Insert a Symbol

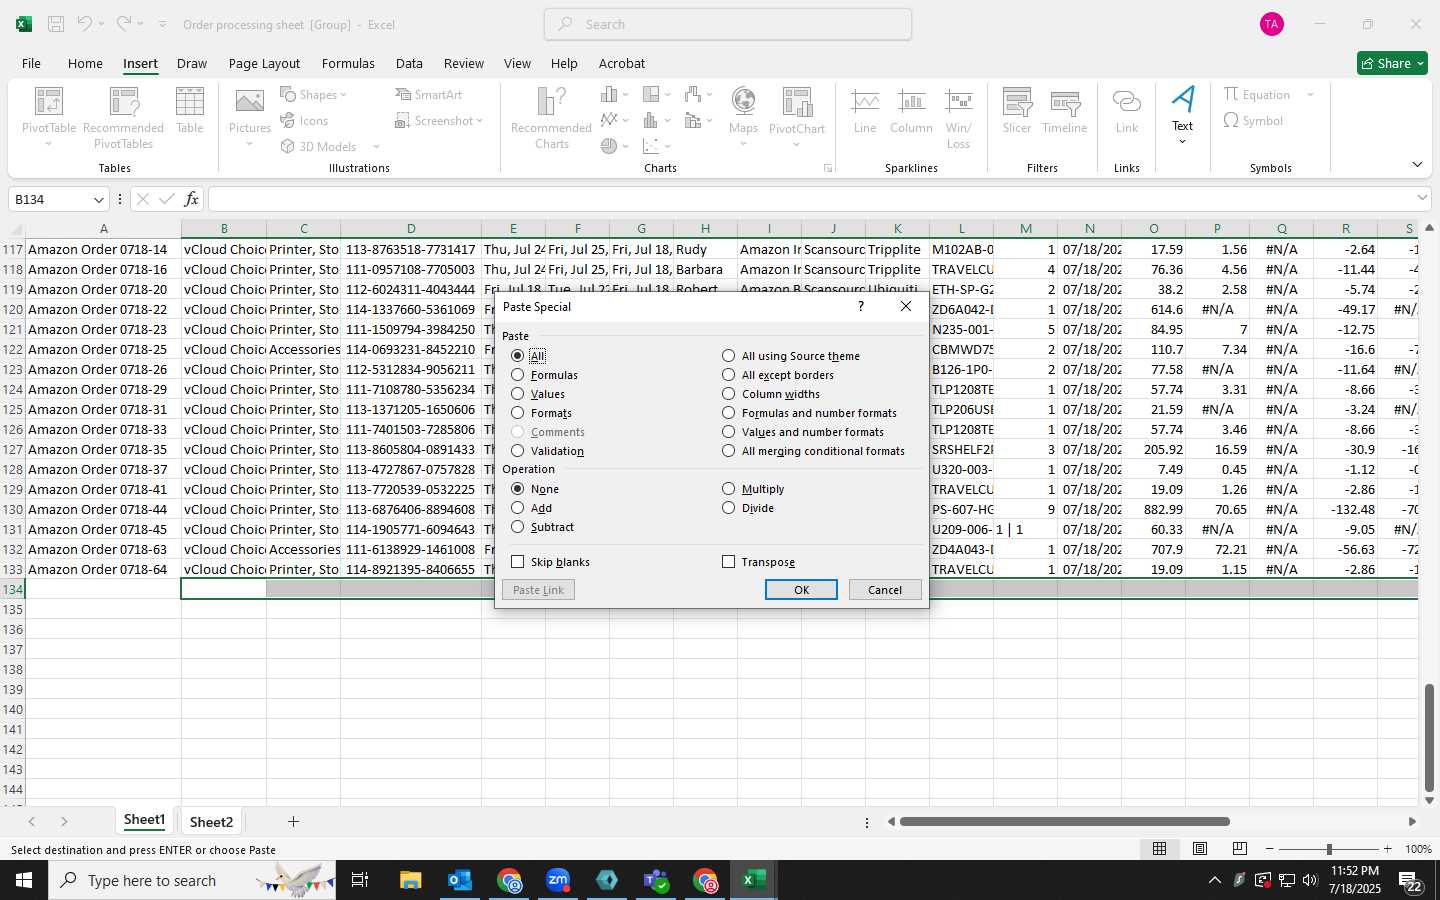click(x=1253, y=121)
